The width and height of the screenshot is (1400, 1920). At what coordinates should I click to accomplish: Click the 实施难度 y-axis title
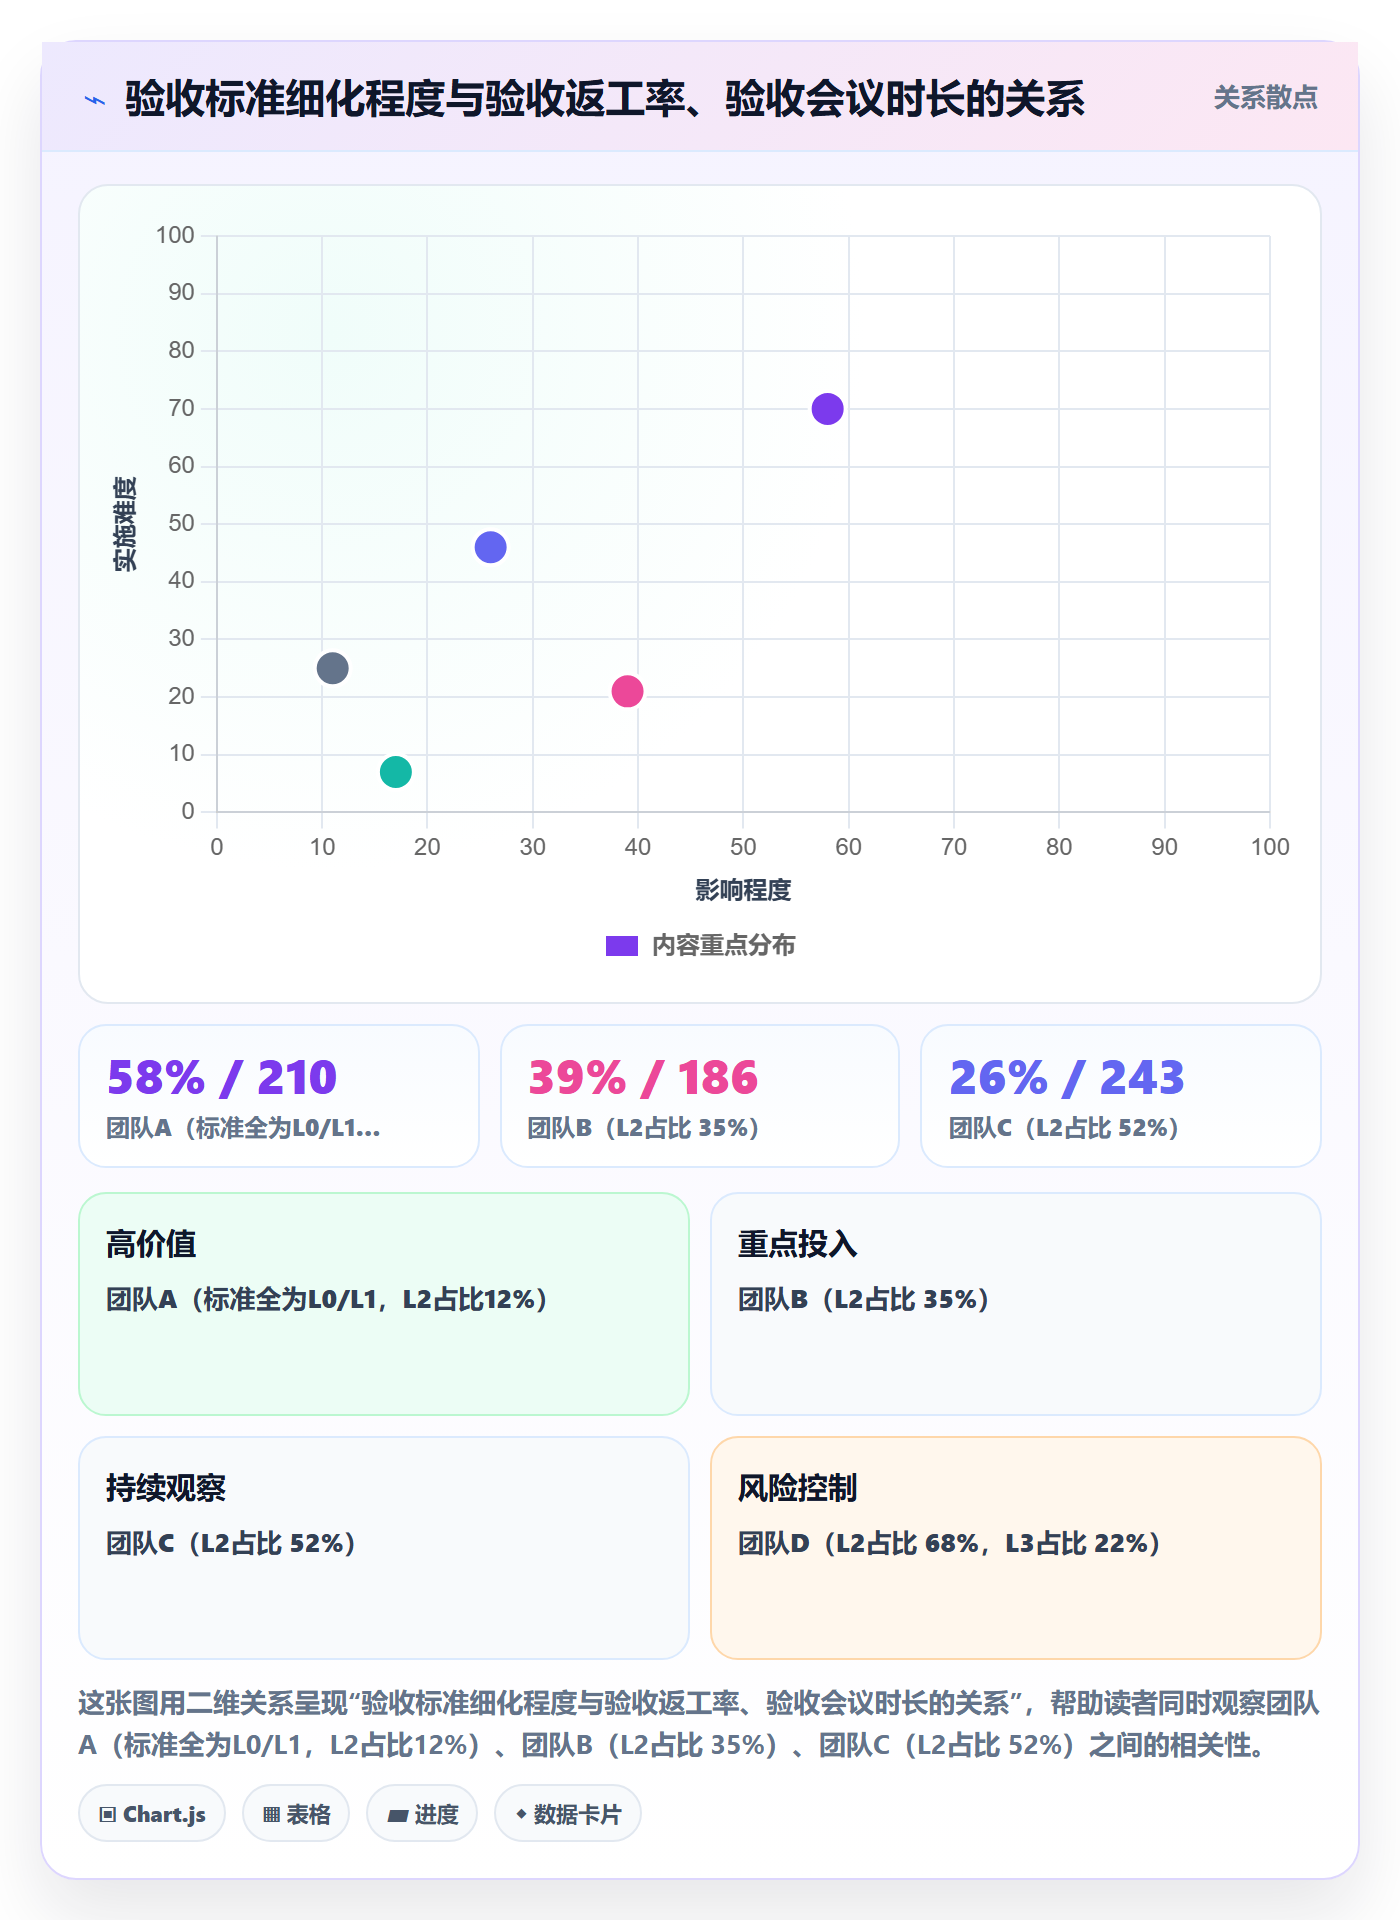125,524
